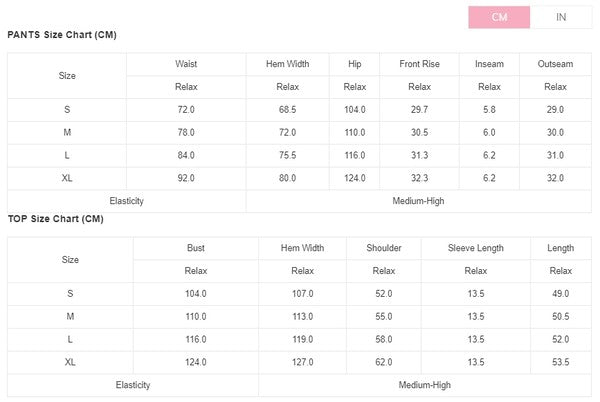
Task: Click the TOP Size Chart (CM) heading
Action: pyautogui.click(x=55, y=218)
